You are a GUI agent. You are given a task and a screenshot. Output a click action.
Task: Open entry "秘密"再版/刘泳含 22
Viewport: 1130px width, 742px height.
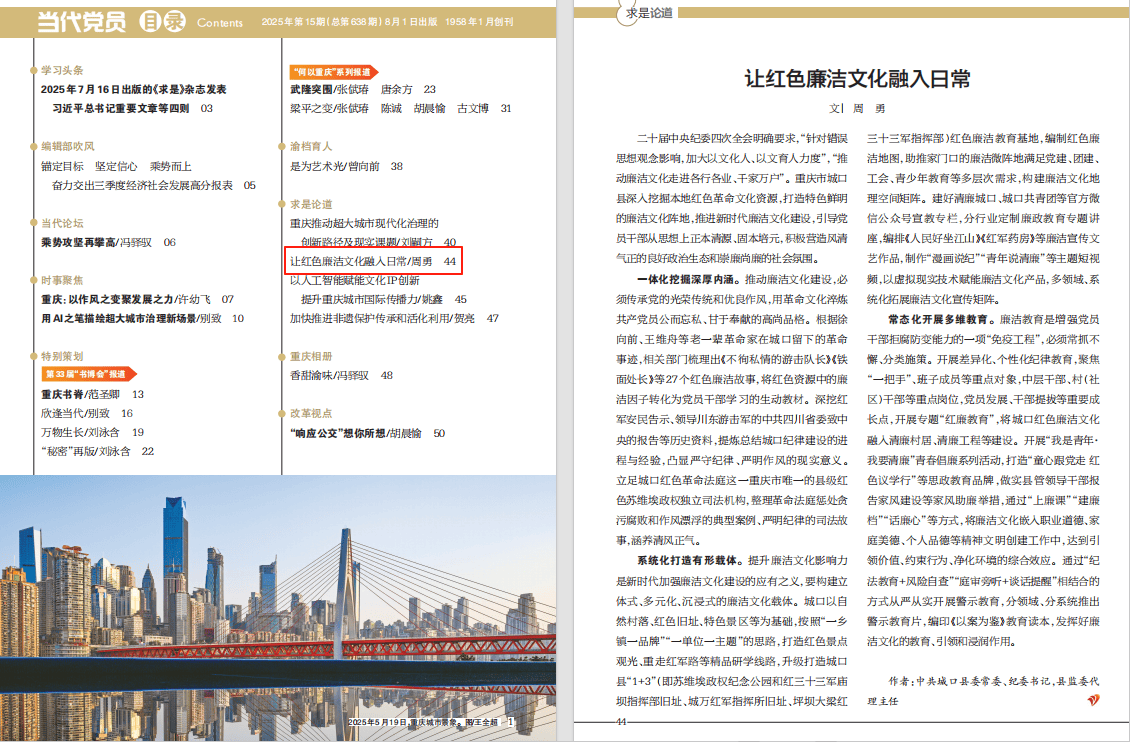coord(97,452)
